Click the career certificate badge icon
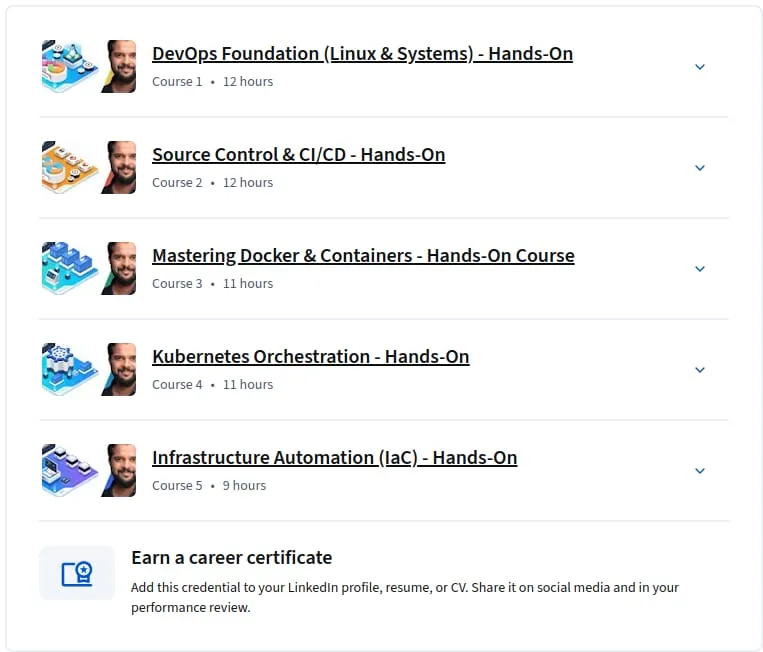763x652 pixels. [77, 573]
